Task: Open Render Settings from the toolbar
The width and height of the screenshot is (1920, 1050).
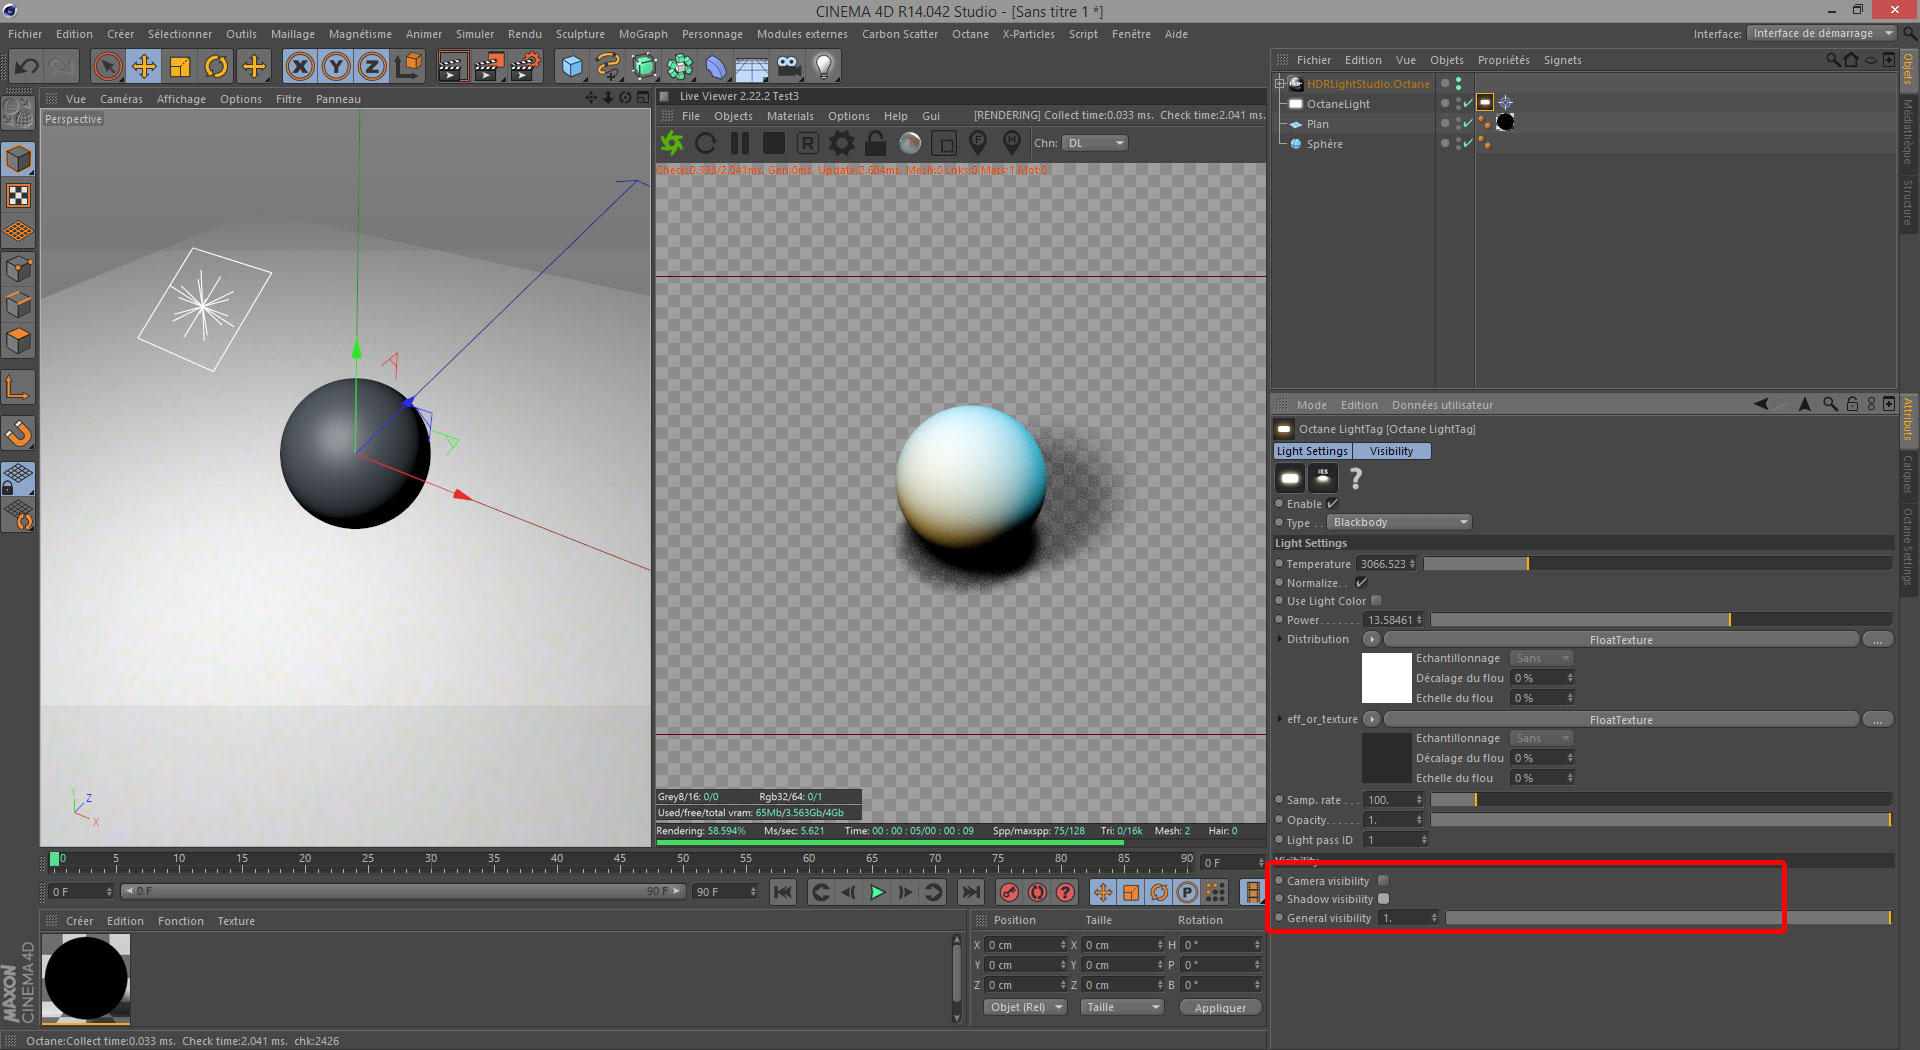Action: 525,67
